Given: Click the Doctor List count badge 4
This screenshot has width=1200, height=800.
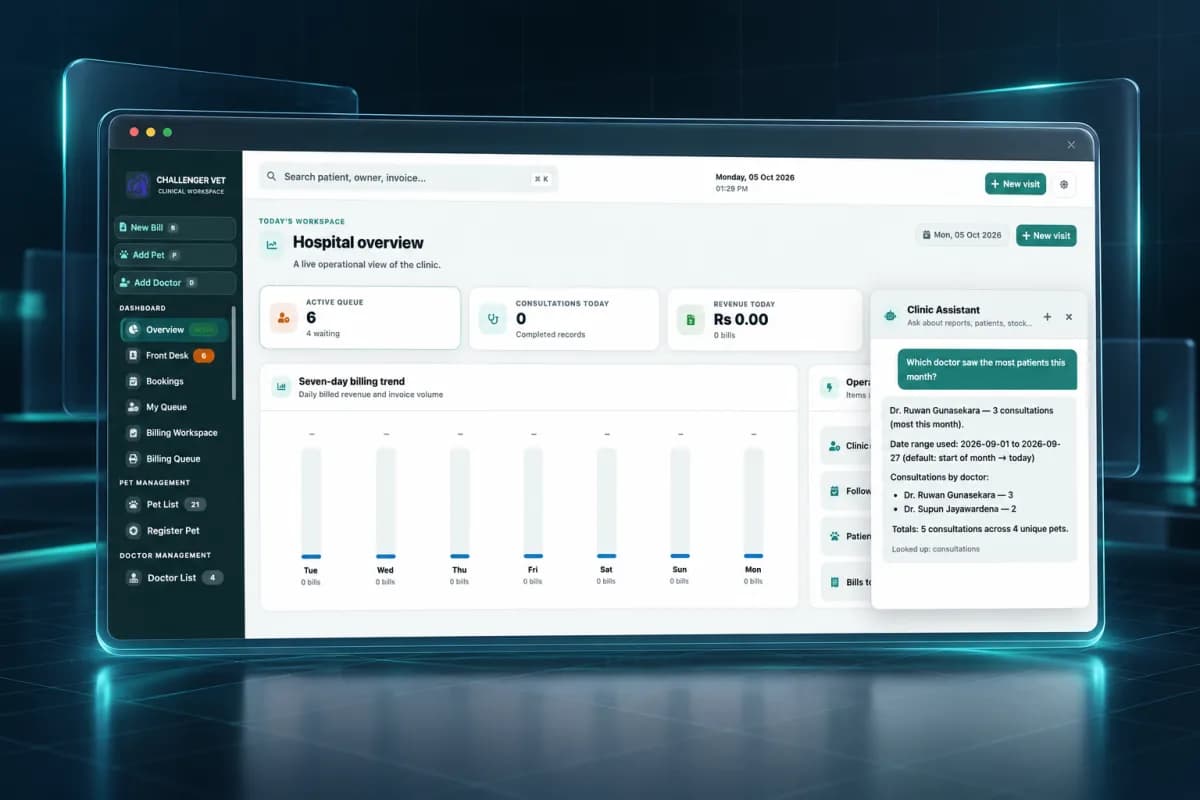Looking at the screenshot, I should point(212,578).
